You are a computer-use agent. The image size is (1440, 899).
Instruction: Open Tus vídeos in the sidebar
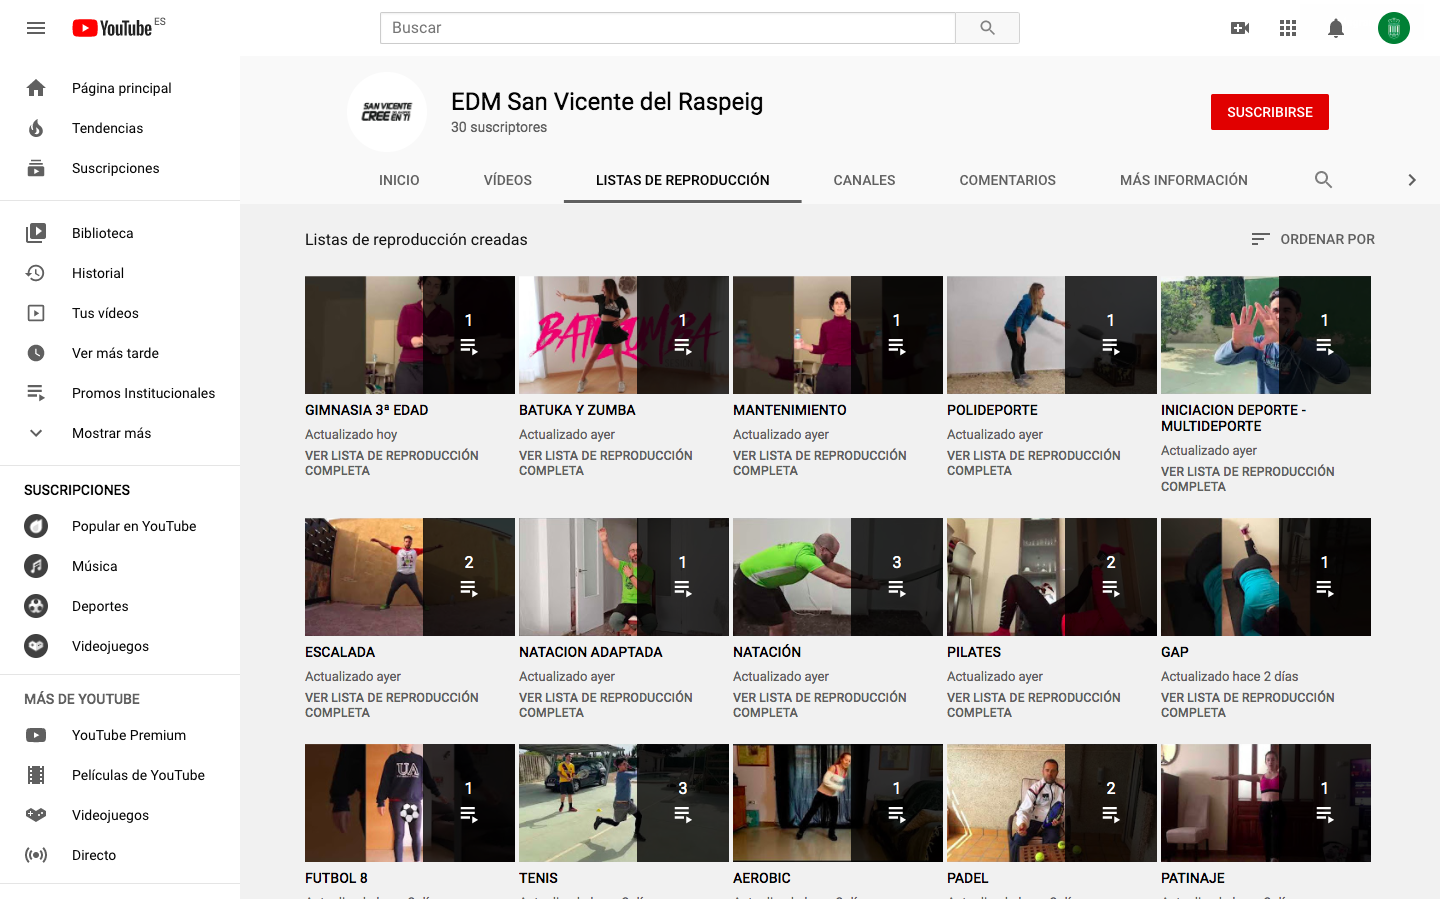(x=120, y=313)
